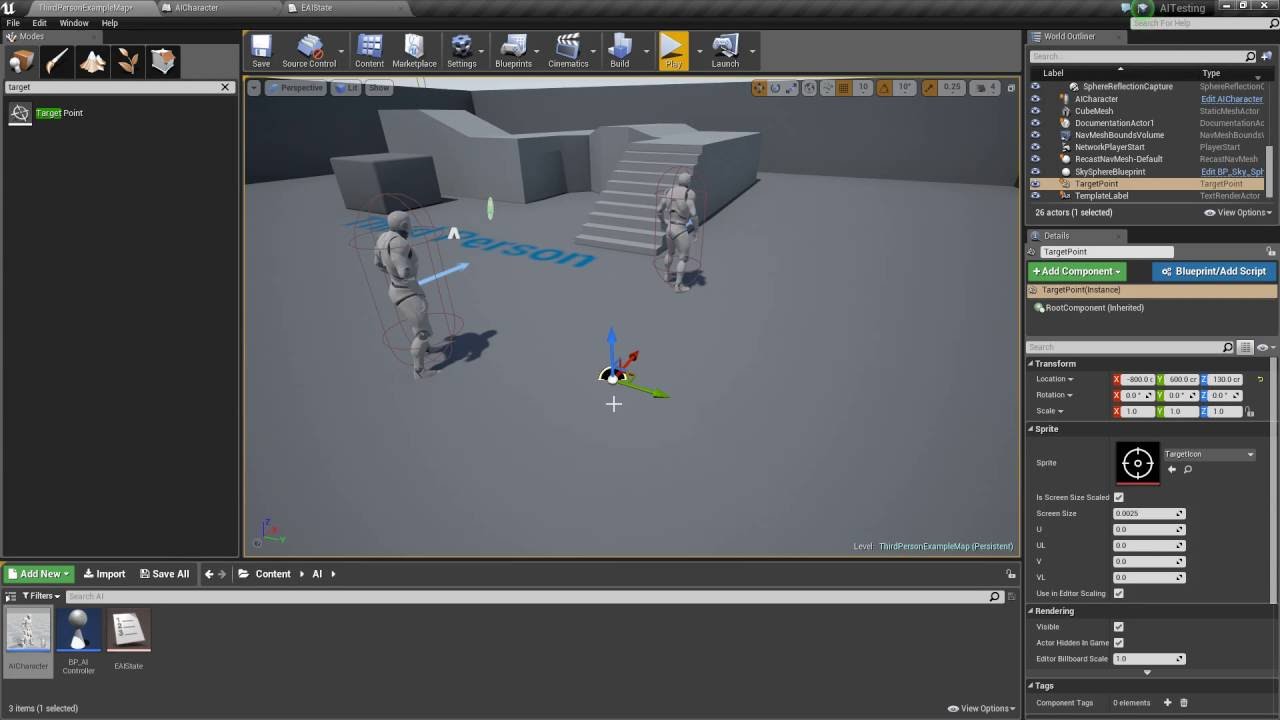Toggle grid snapping in the viewport
This screenshot has width=1280, height=720.
tap(844, 88)
